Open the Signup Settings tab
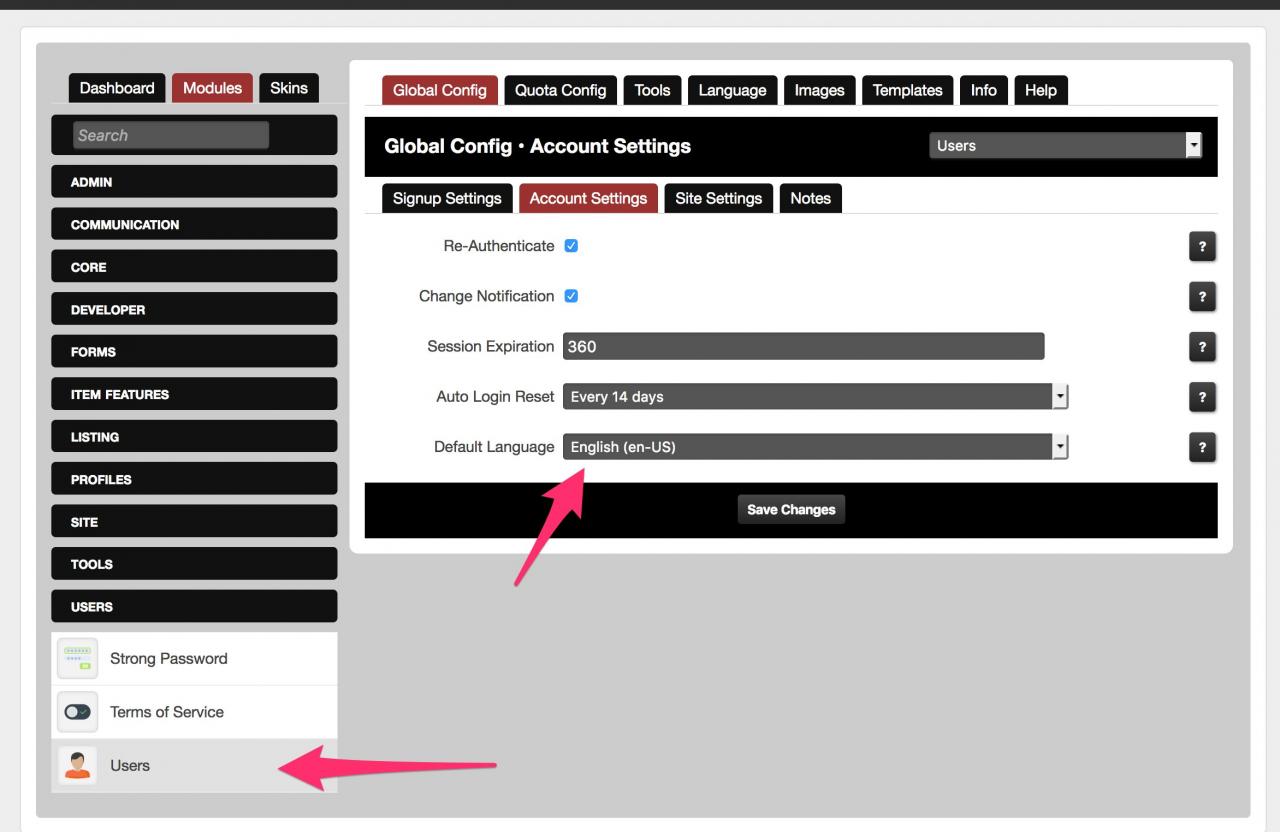This screenshot has height=832, width=1280. click(447, 198)
